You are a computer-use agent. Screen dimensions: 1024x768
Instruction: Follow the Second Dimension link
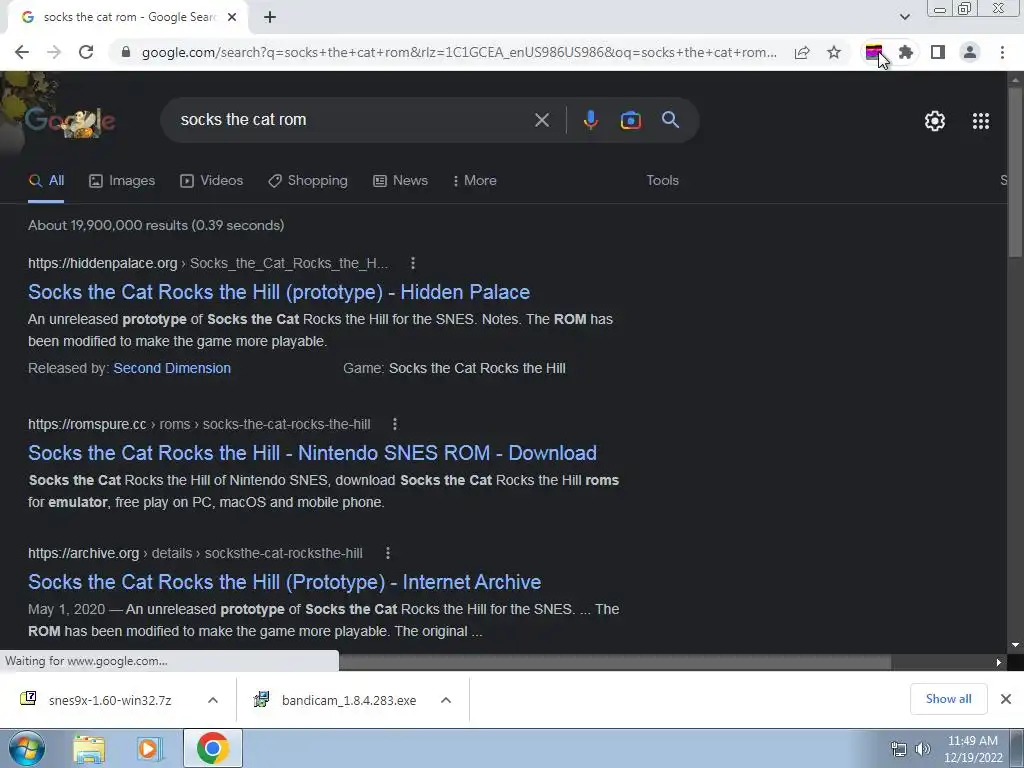click(x=172, y=368)
